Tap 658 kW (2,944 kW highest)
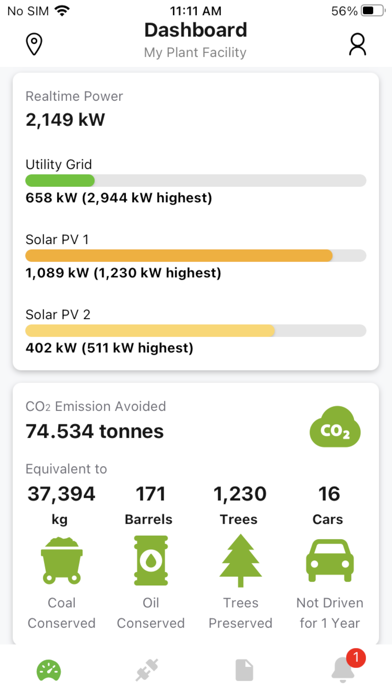This screenshot has height=696, width=392. point(119,198)
